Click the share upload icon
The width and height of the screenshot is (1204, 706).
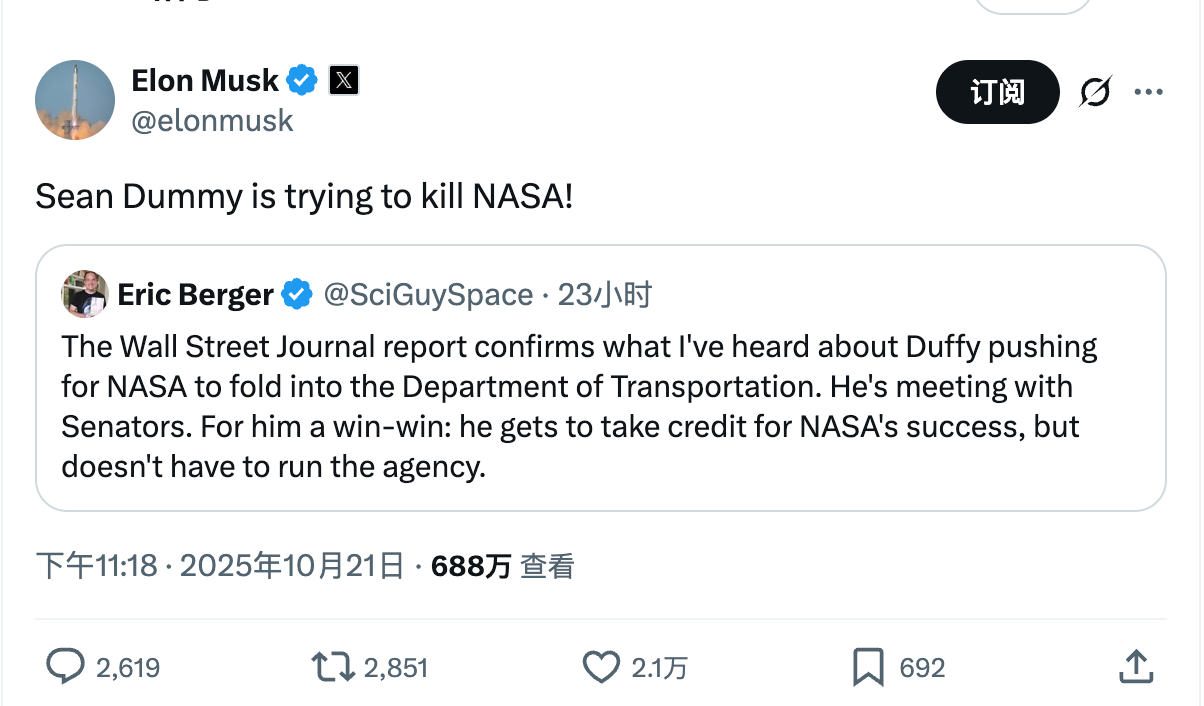[x=1135, y=666]
